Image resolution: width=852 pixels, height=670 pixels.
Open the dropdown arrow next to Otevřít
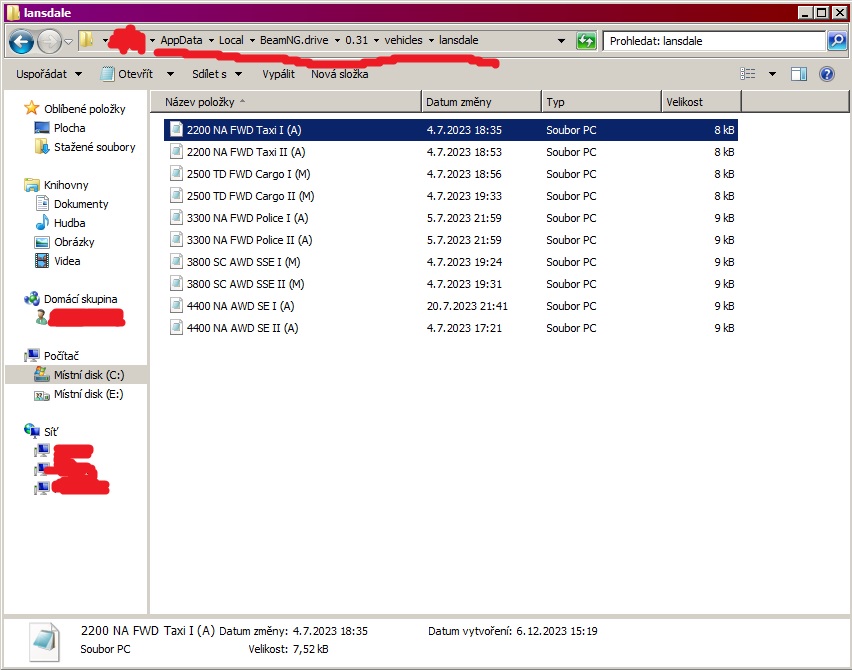pyautogui.click(x=170, y=74)
